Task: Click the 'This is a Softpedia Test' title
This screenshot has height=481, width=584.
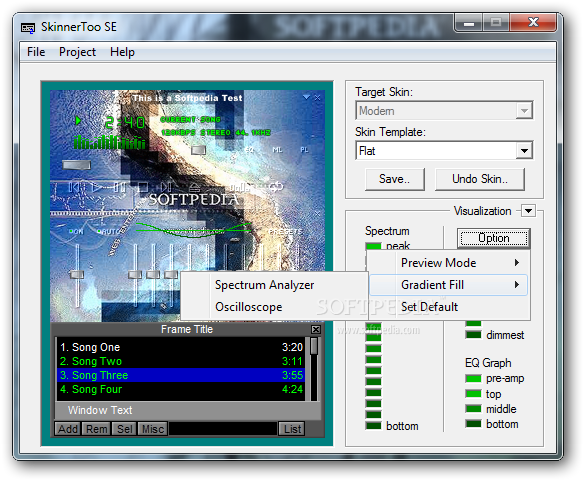Action: click(x=187, y=98)
